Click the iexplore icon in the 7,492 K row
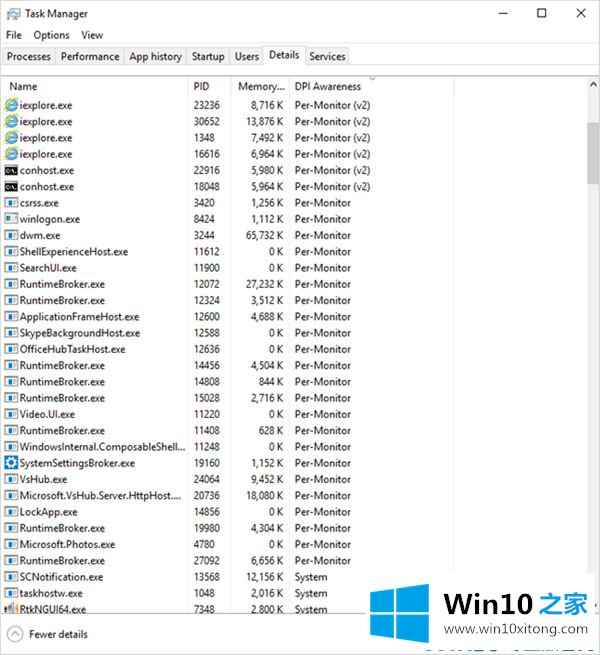The image size is (600, 655). click(x=11, y=138)
